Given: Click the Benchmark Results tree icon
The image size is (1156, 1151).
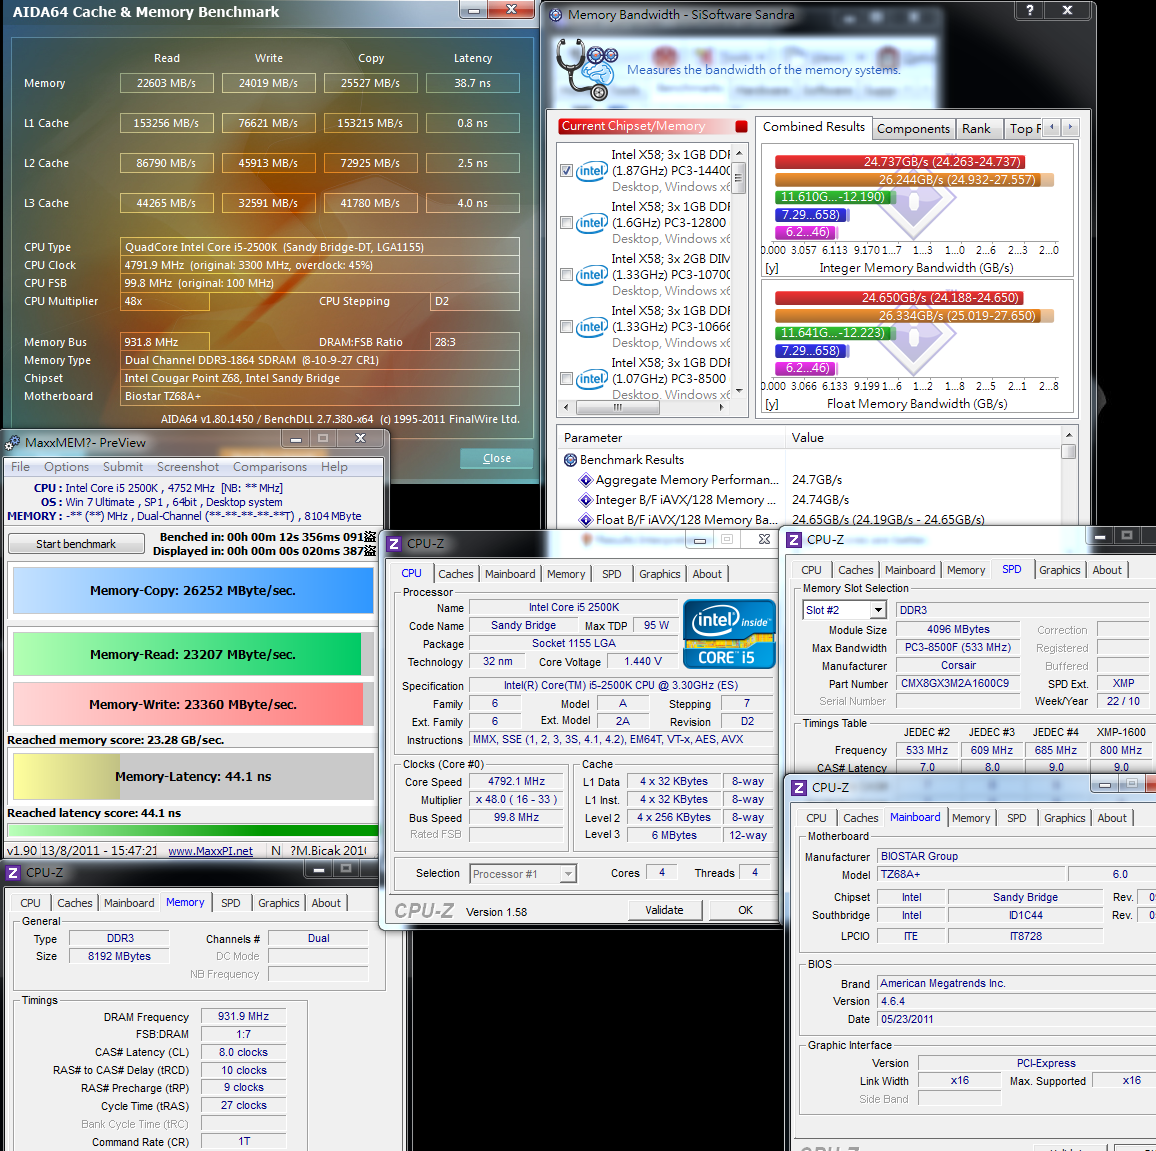Looking at the screenshot, I should [570, 460].
